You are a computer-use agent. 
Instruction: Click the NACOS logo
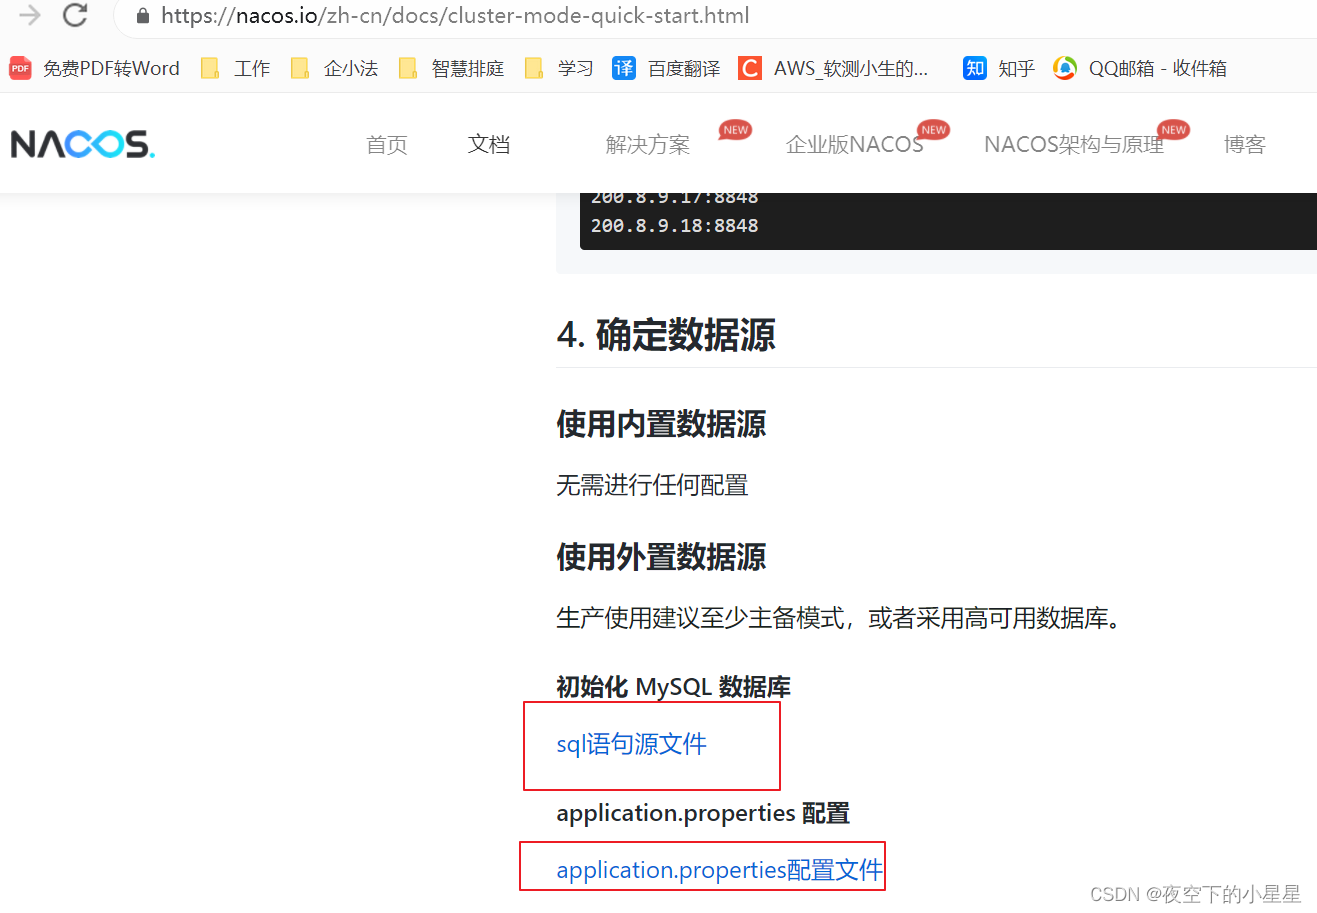click(83, 144)
